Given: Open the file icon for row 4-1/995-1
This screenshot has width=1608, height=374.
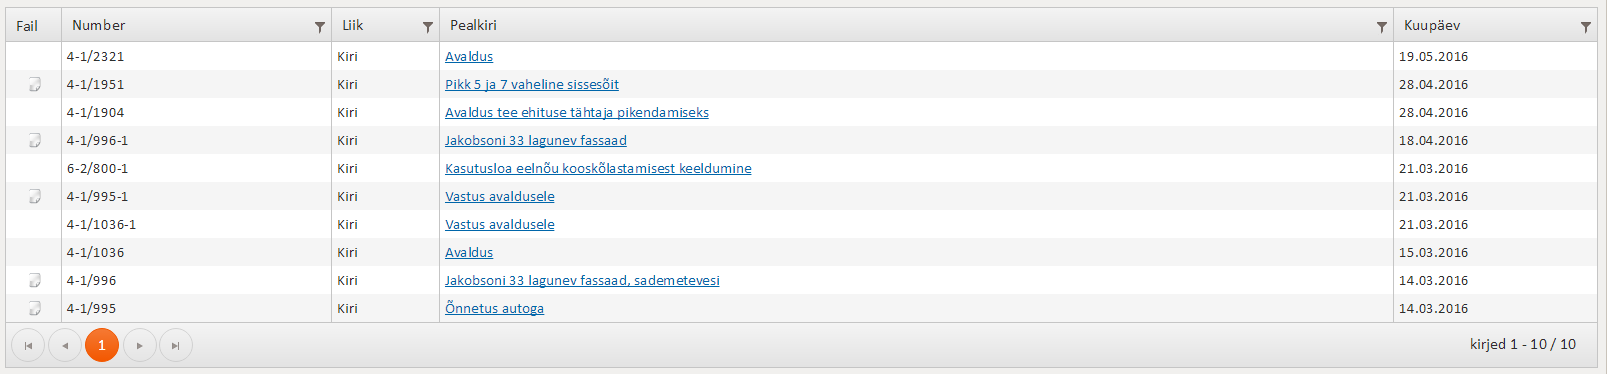Looking at the screenshot, I should tap(34, 196).
